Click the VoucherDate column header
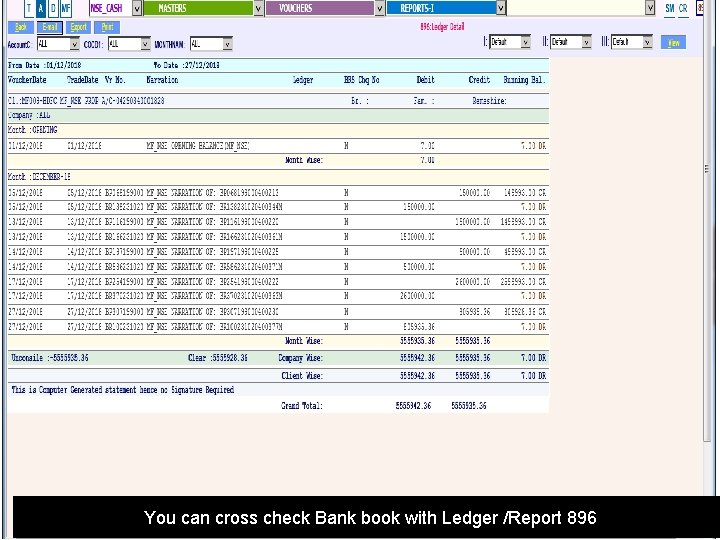720x540 pixels. [x=27, y=80]
